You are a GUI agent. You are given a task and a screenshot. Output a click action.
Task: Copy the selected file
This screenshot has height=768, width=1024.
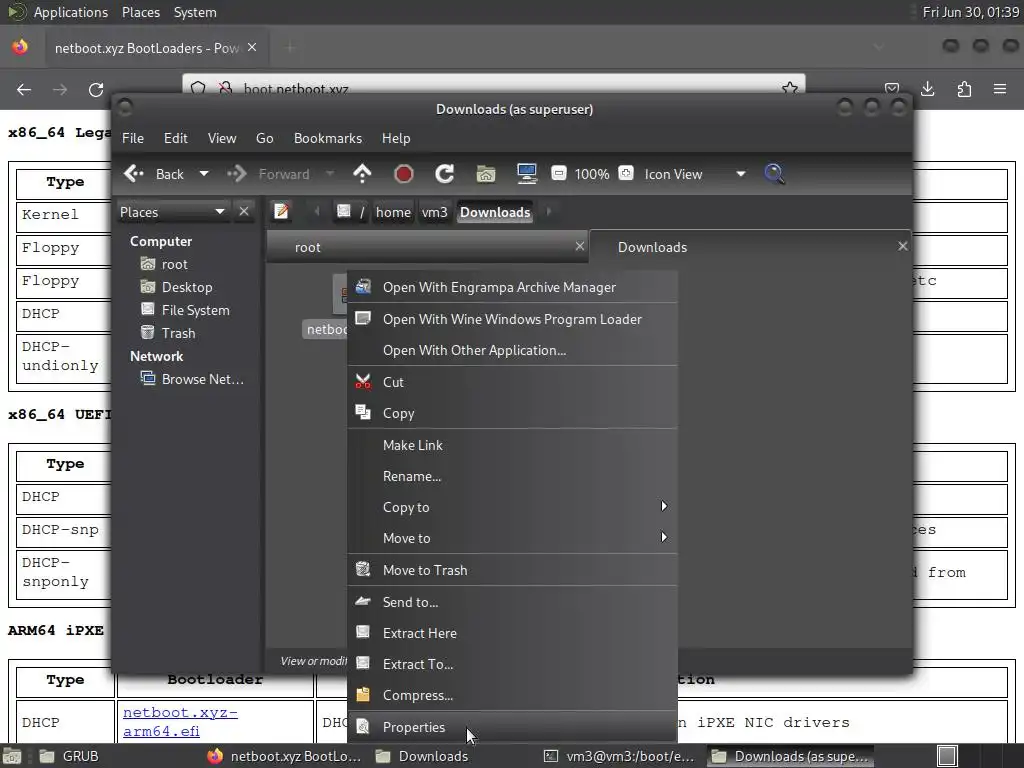point(513,413)
